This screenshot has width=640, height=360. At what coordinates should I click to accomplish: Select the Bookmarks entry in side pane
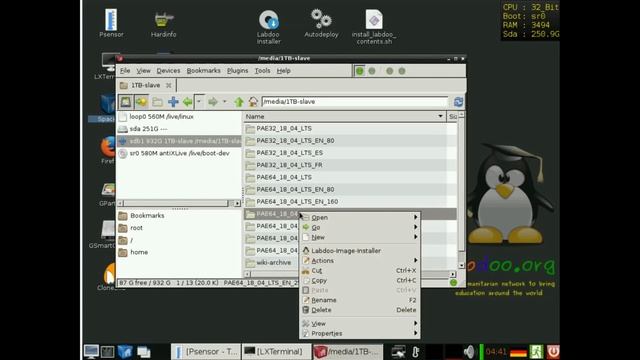(180, 216)
